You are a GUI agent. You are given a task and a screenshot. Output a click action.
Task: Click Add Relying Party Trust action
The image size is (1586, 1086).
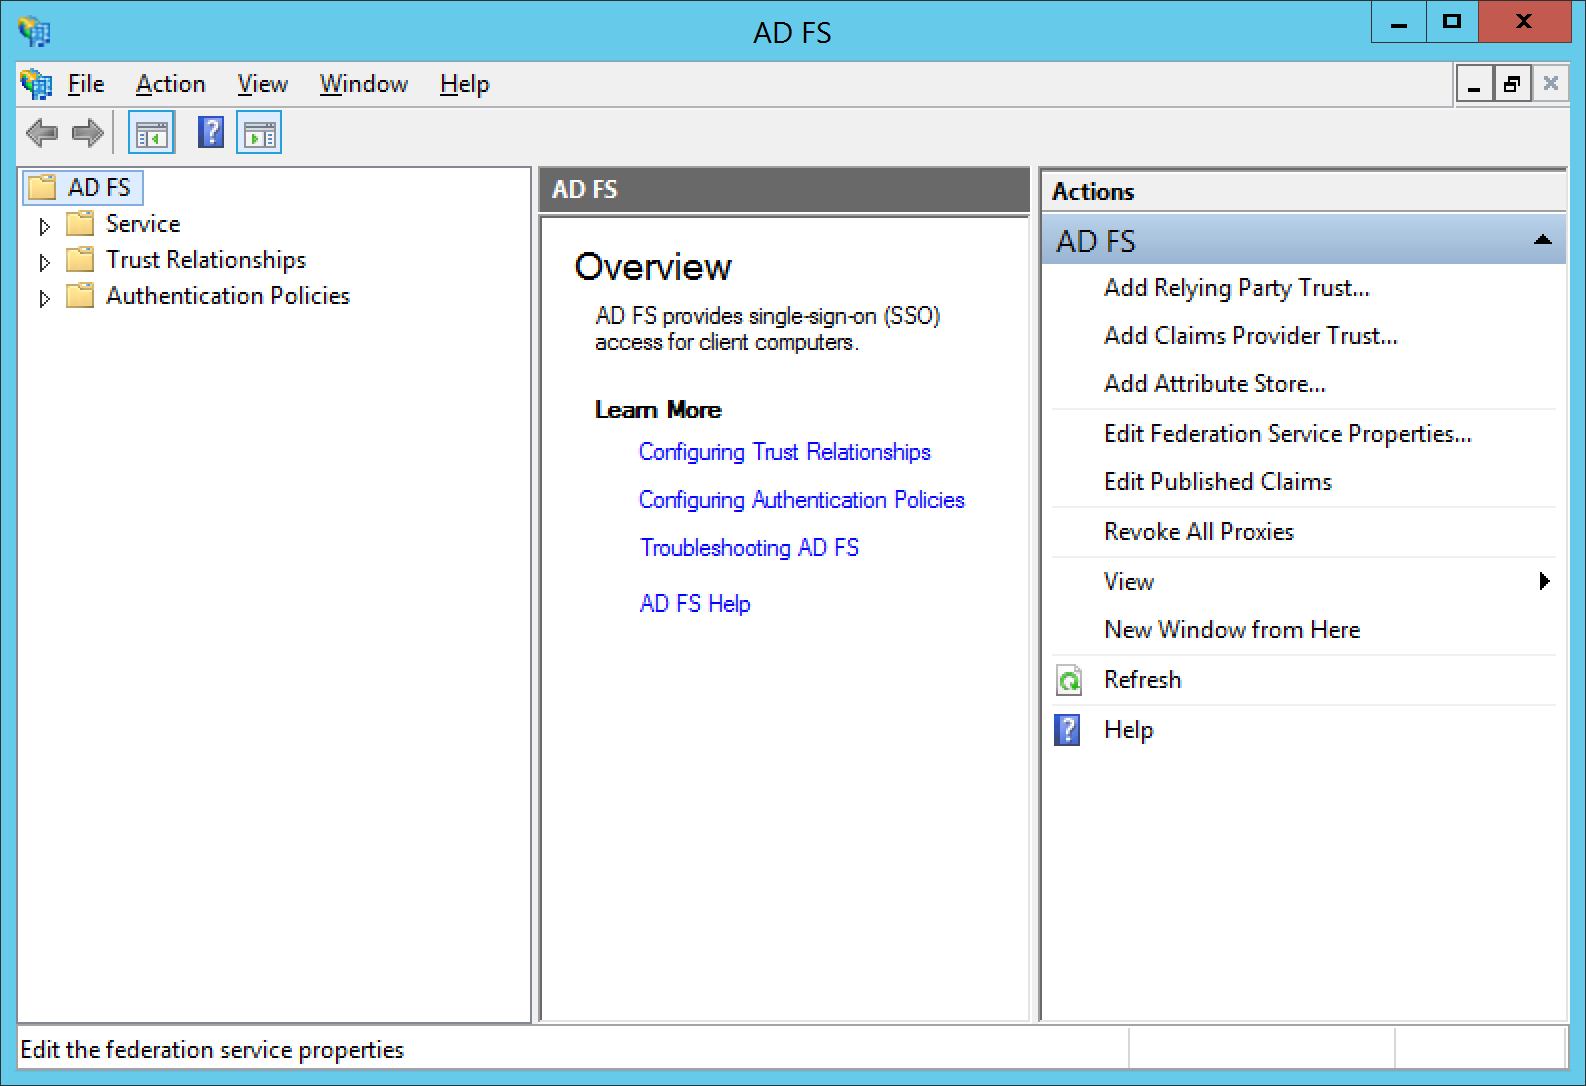click(1236, 288)
